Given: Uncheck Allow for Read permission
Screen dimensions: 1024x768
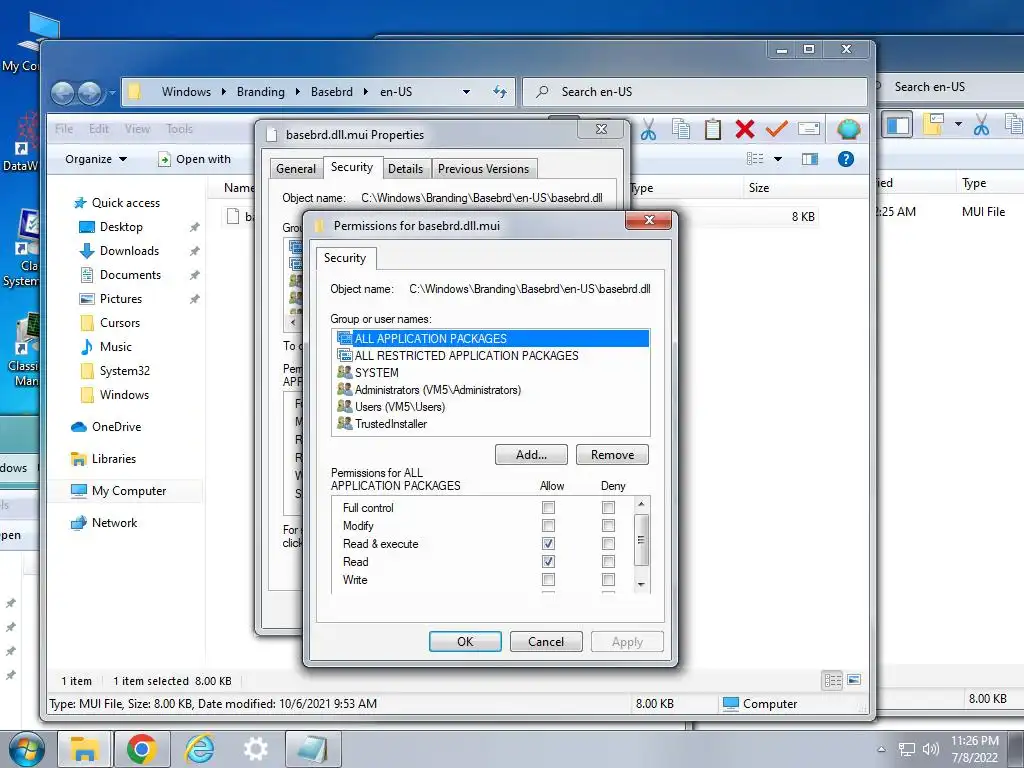Looking at the screenshot, I should 549,562.
